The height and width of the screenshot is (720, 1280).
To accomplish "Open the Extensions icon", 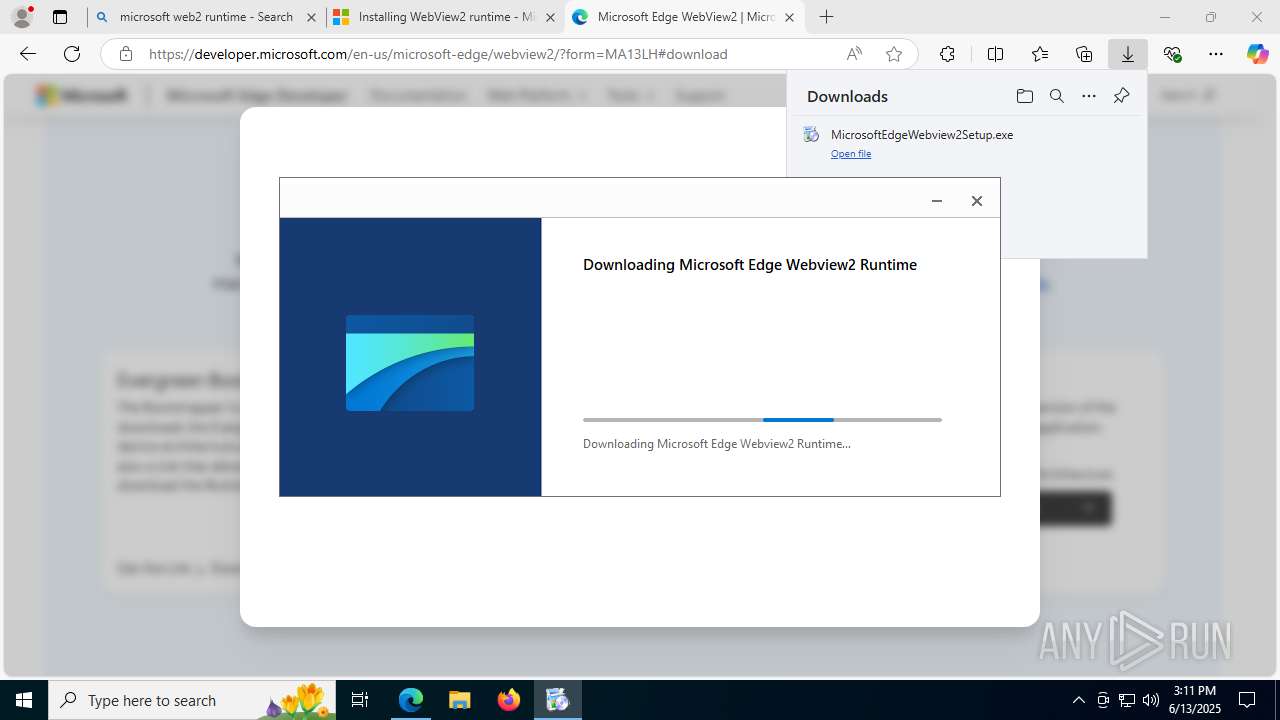I will click(x=947, y=54).
